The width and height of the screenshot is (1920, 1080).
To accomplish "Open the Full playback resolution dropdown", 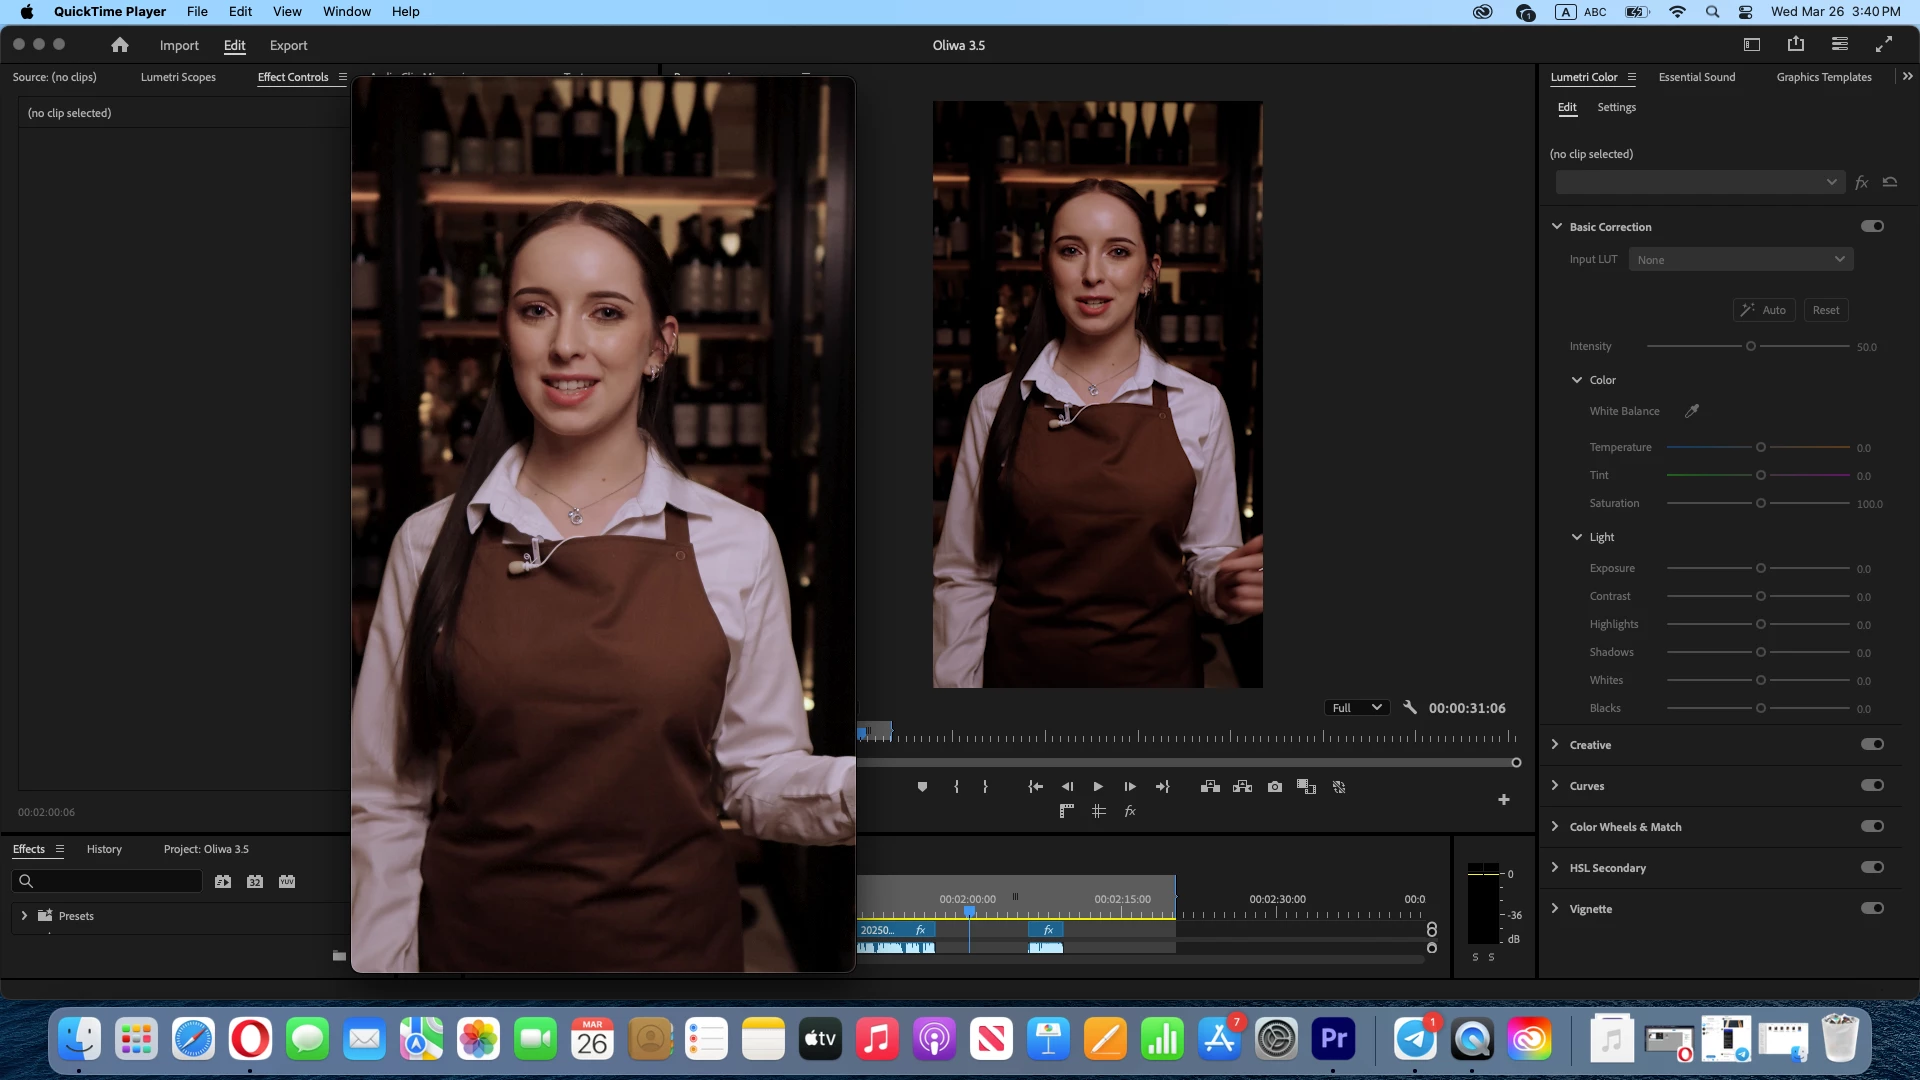I will click(1356, 707).
